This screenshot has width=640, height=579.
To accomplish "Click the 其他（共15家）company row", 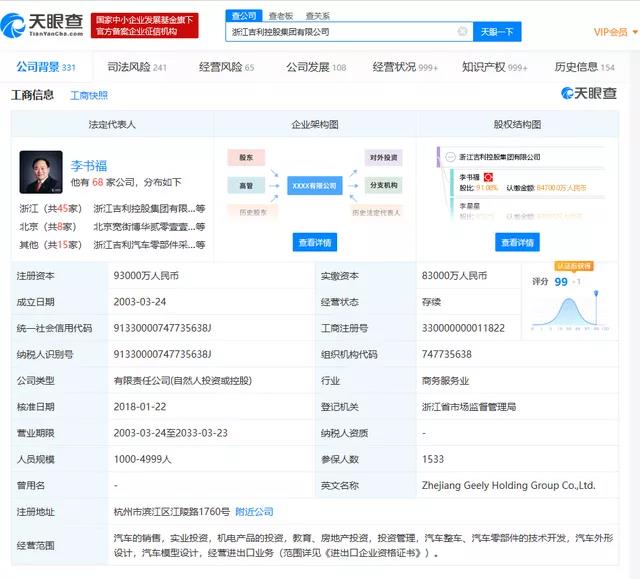I will (112, 244).
